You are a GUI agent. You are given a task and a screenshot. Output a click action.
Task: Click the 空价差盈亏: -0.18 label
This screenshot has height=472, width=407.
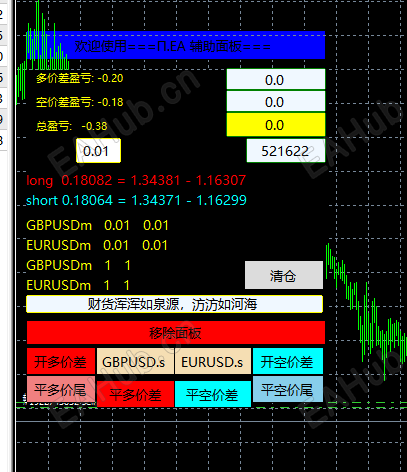coord(80,102)
